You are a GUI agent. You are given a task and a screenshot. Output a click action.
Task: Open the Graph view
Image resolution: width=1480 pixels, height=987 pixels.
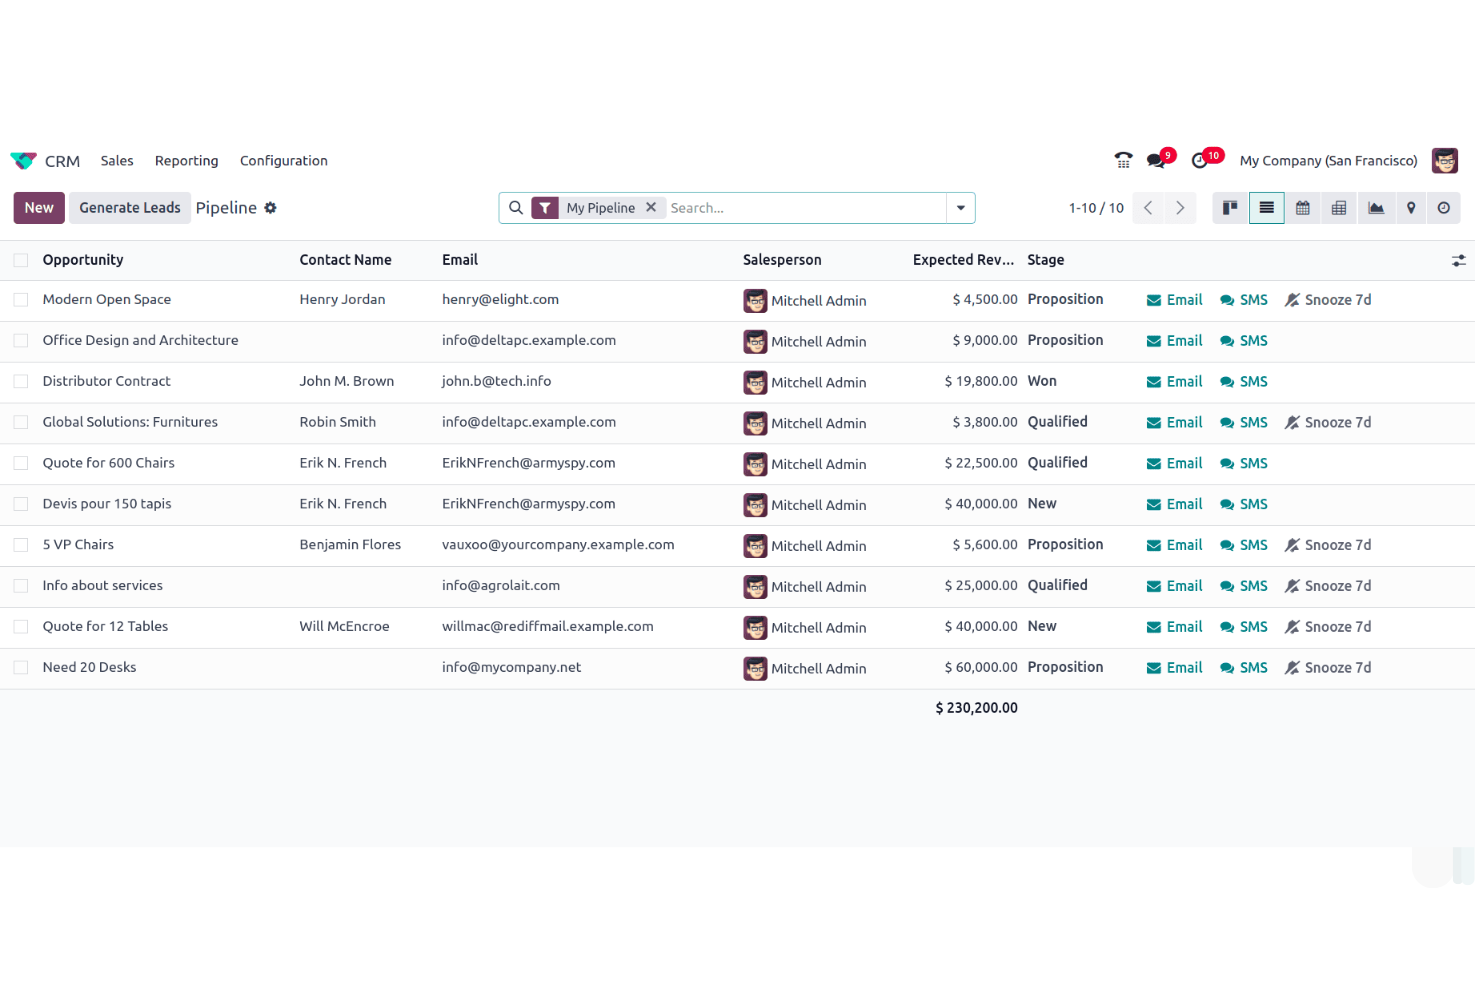point(1375,207)
